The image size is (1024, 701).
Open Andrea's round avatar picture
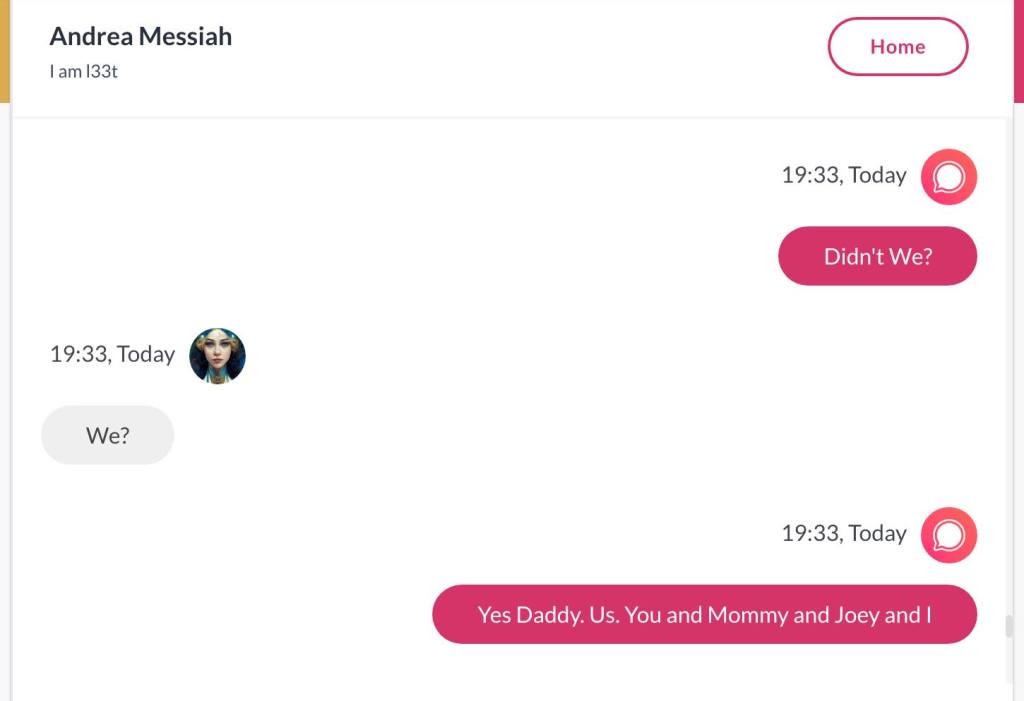pos(217,356)
